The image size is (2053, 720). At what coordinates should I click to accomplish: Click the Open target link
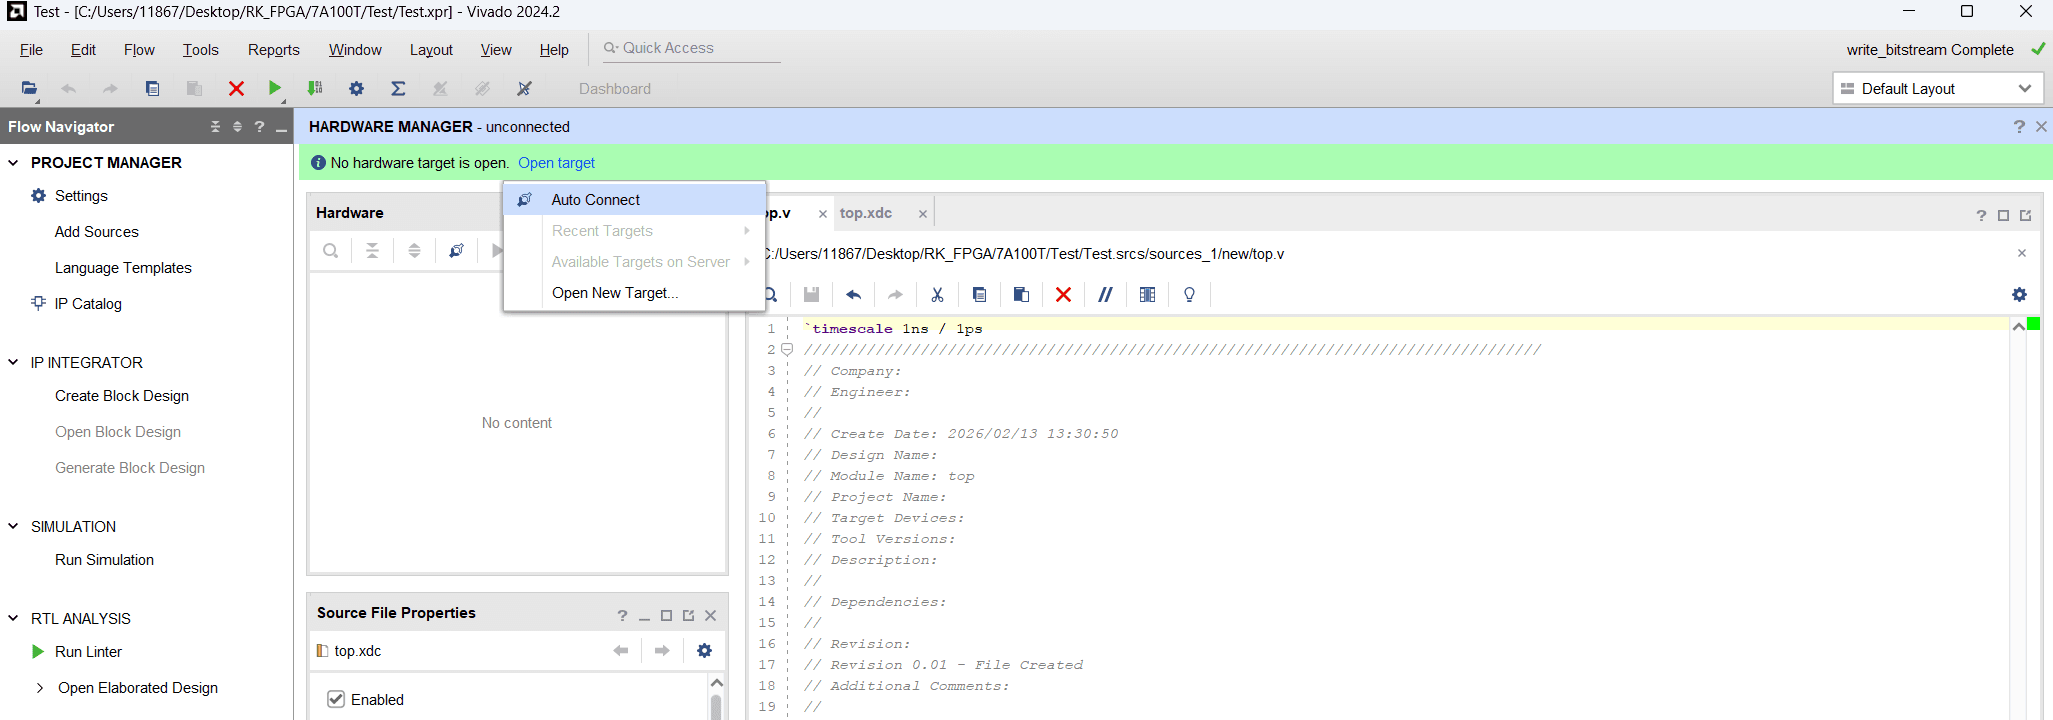point(556,163)
